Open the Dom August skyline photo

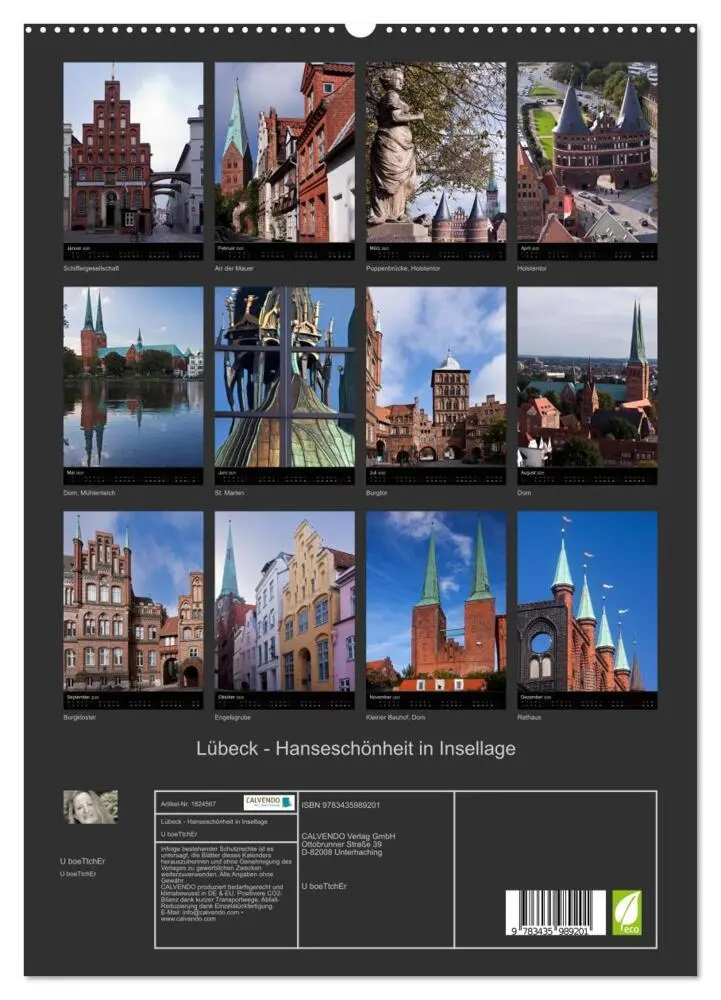click(587, 377)
